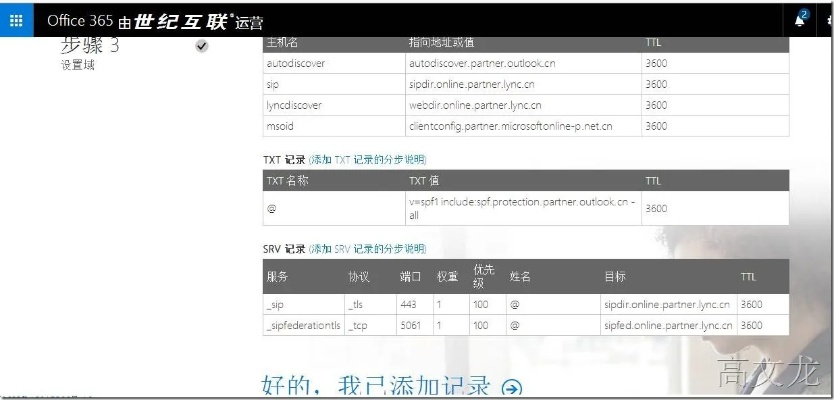Select port 5061 cell

click(x=414, y=325)
